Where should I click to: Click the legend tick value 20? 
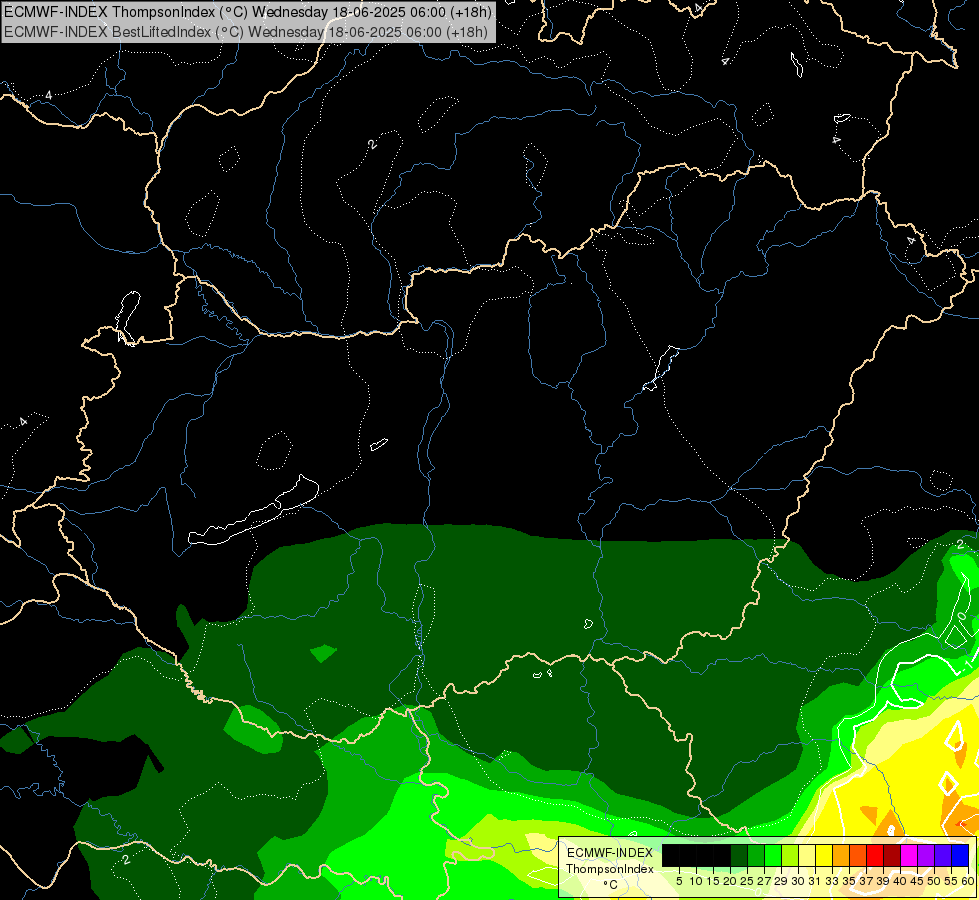730,881
